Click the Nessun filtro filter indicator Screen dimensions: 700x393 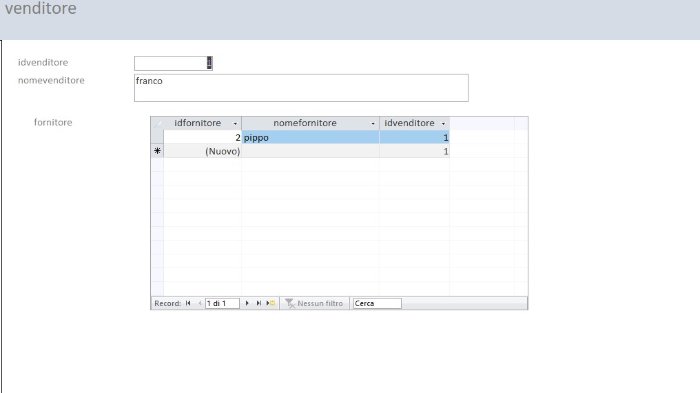pyautogui.click(x=314, y=303)
